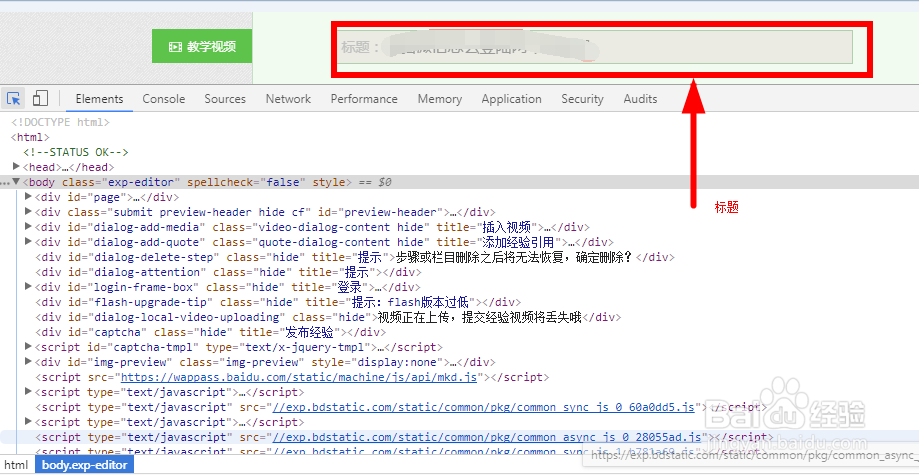Collapse the body exp-editor node
Viewport: 919px width, 475px height.
tap(16, 182)
